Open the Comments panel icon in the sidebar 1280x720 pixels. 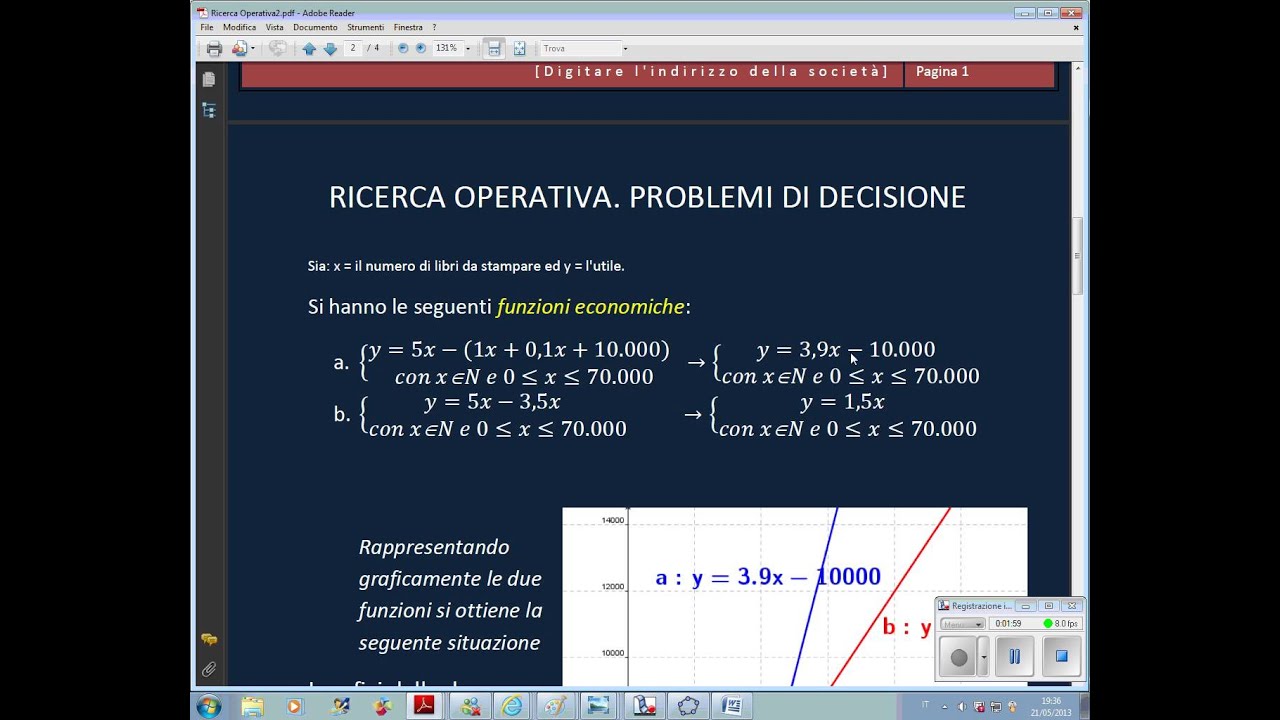tap(209, 639)
